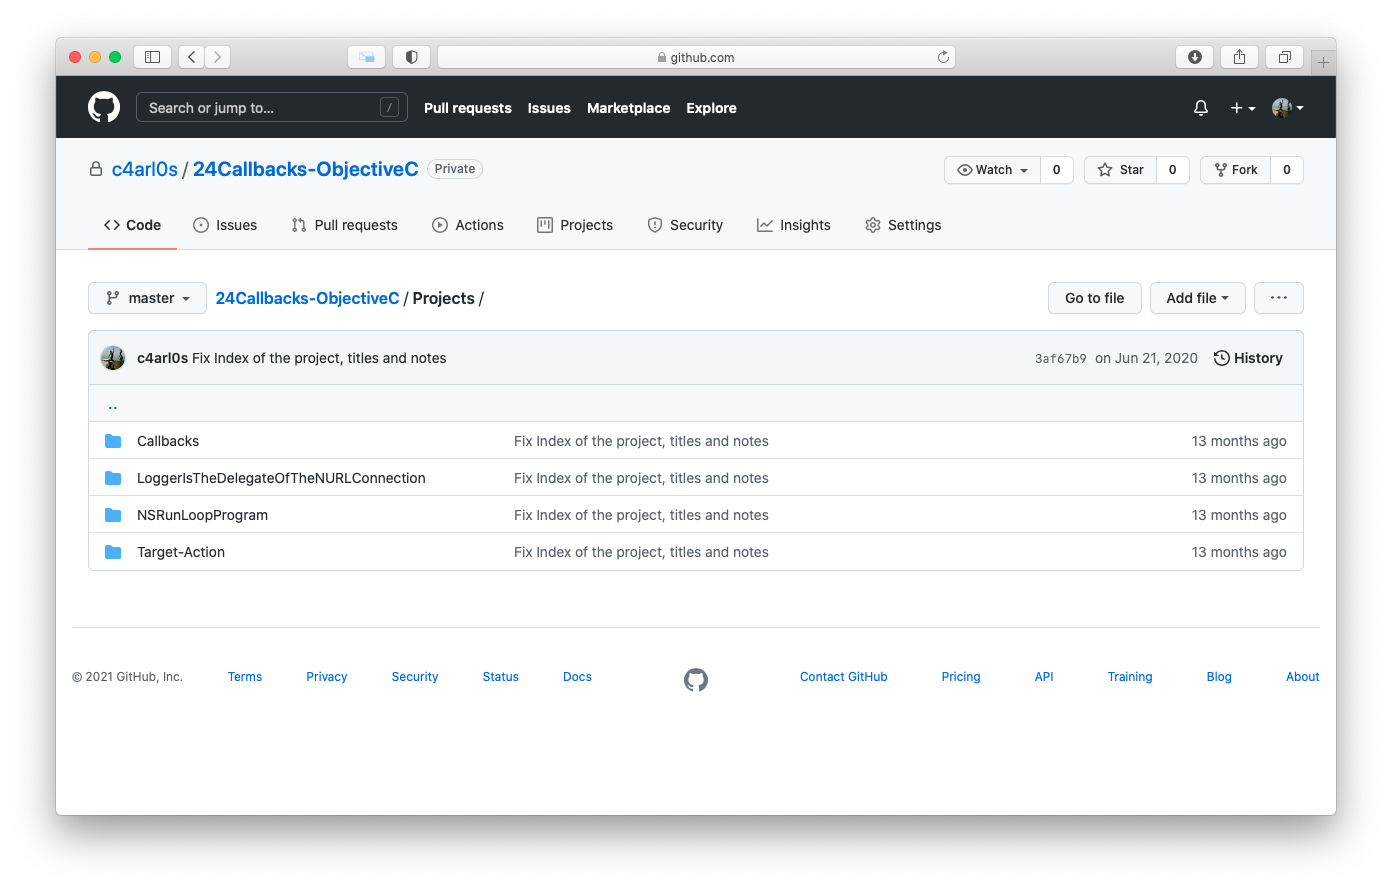Go back with Safari back arrow
1392x889 pixels.
(192, 57)
